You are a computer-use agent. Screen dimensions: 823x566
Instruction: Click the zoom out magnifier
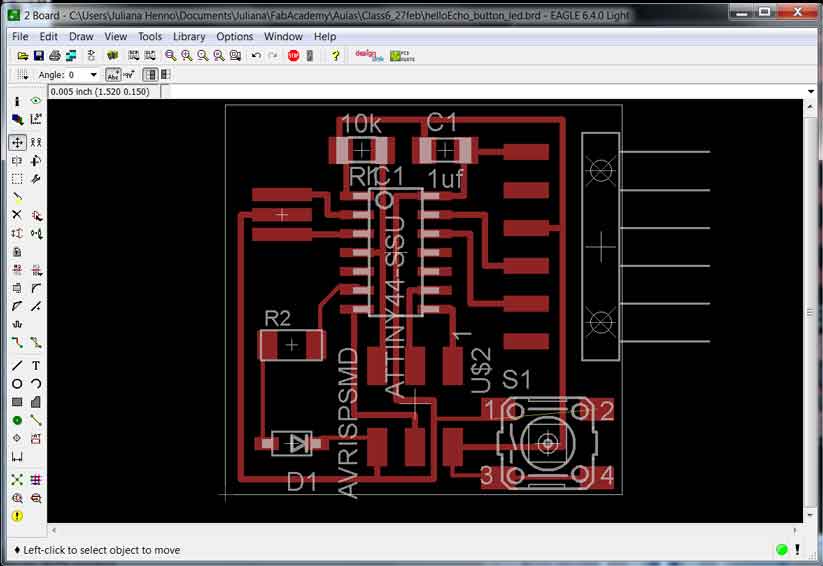[203, 56]
